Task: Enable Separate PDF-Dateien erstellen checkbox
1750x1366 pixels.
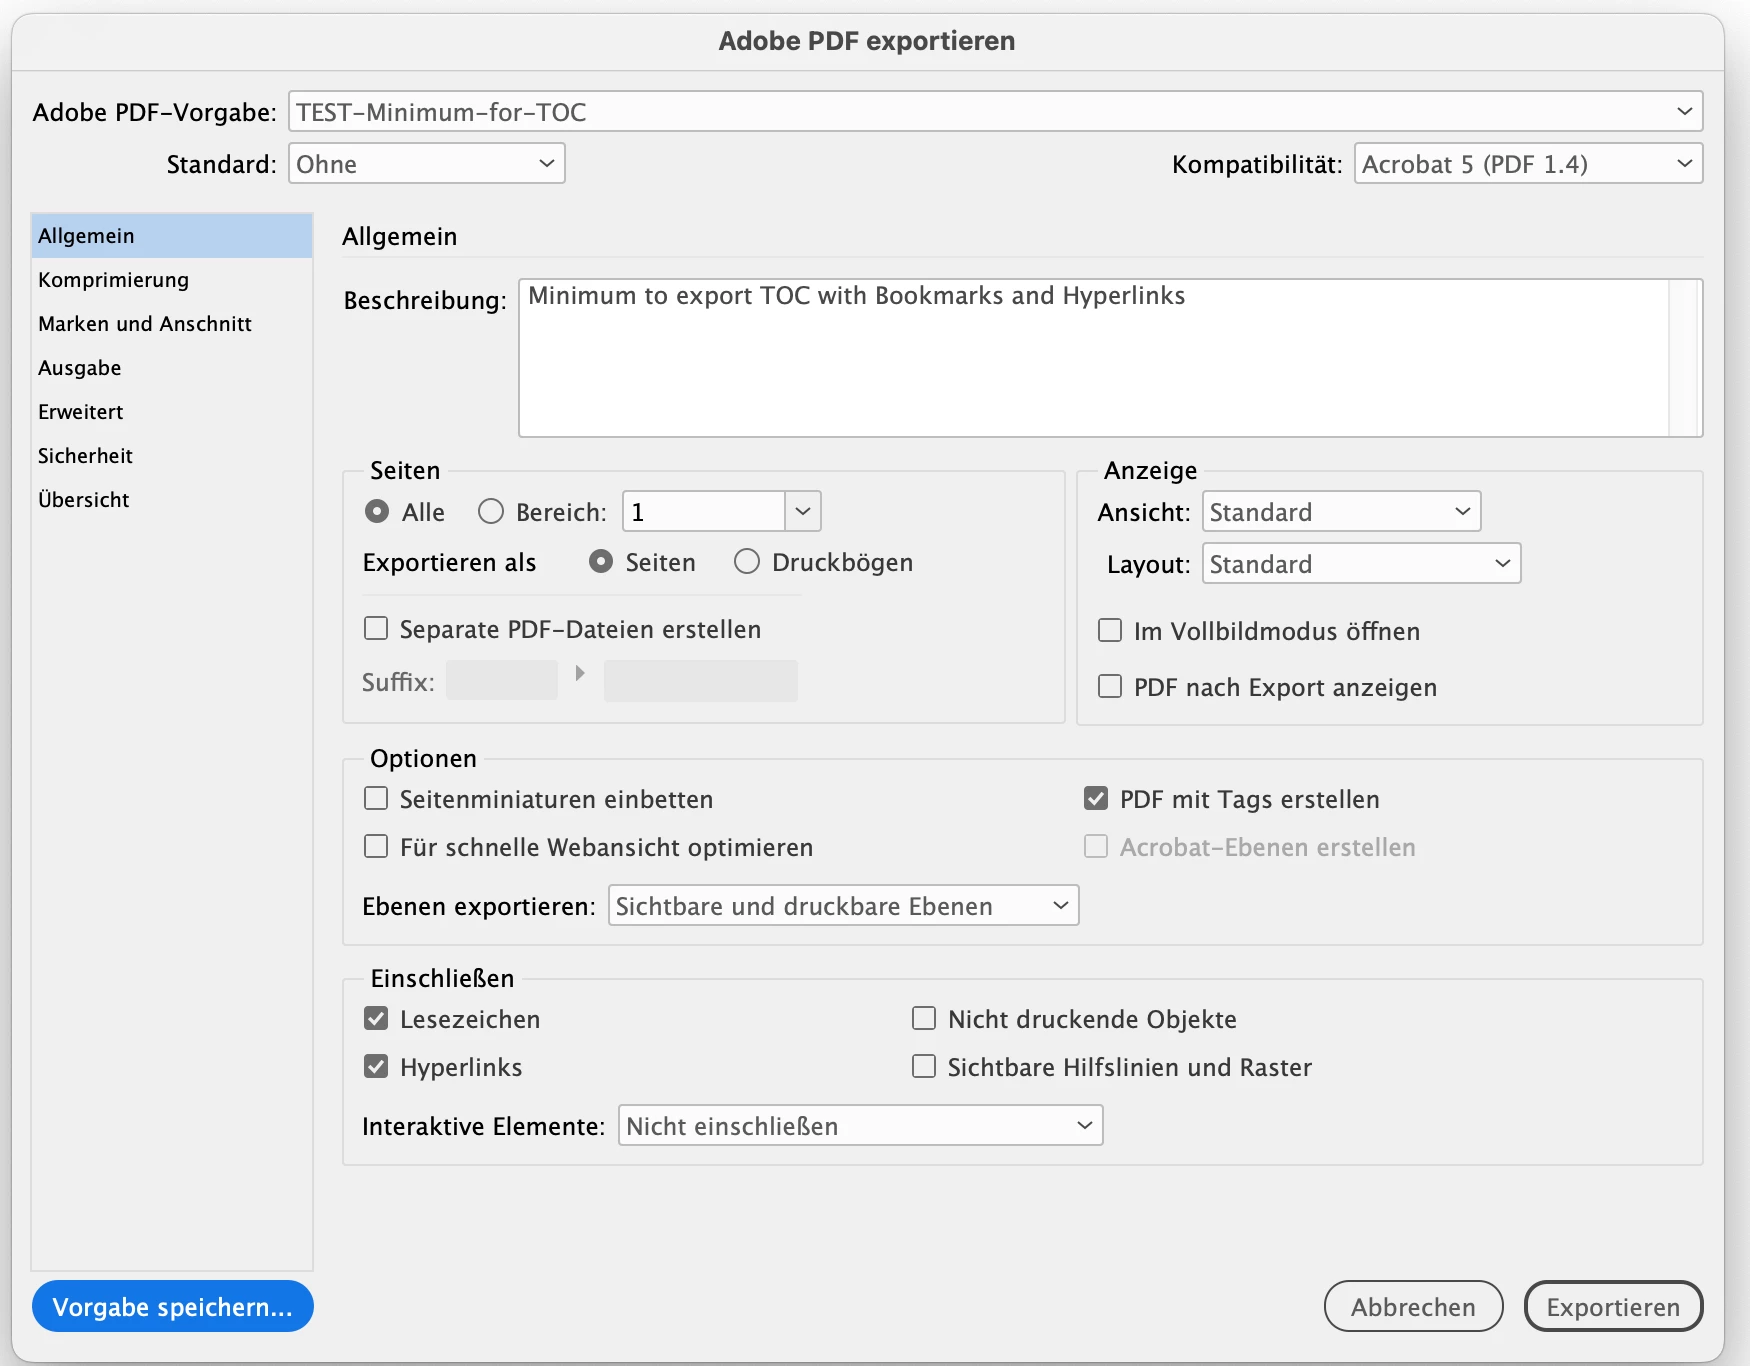Action: (x=376, y=628)
